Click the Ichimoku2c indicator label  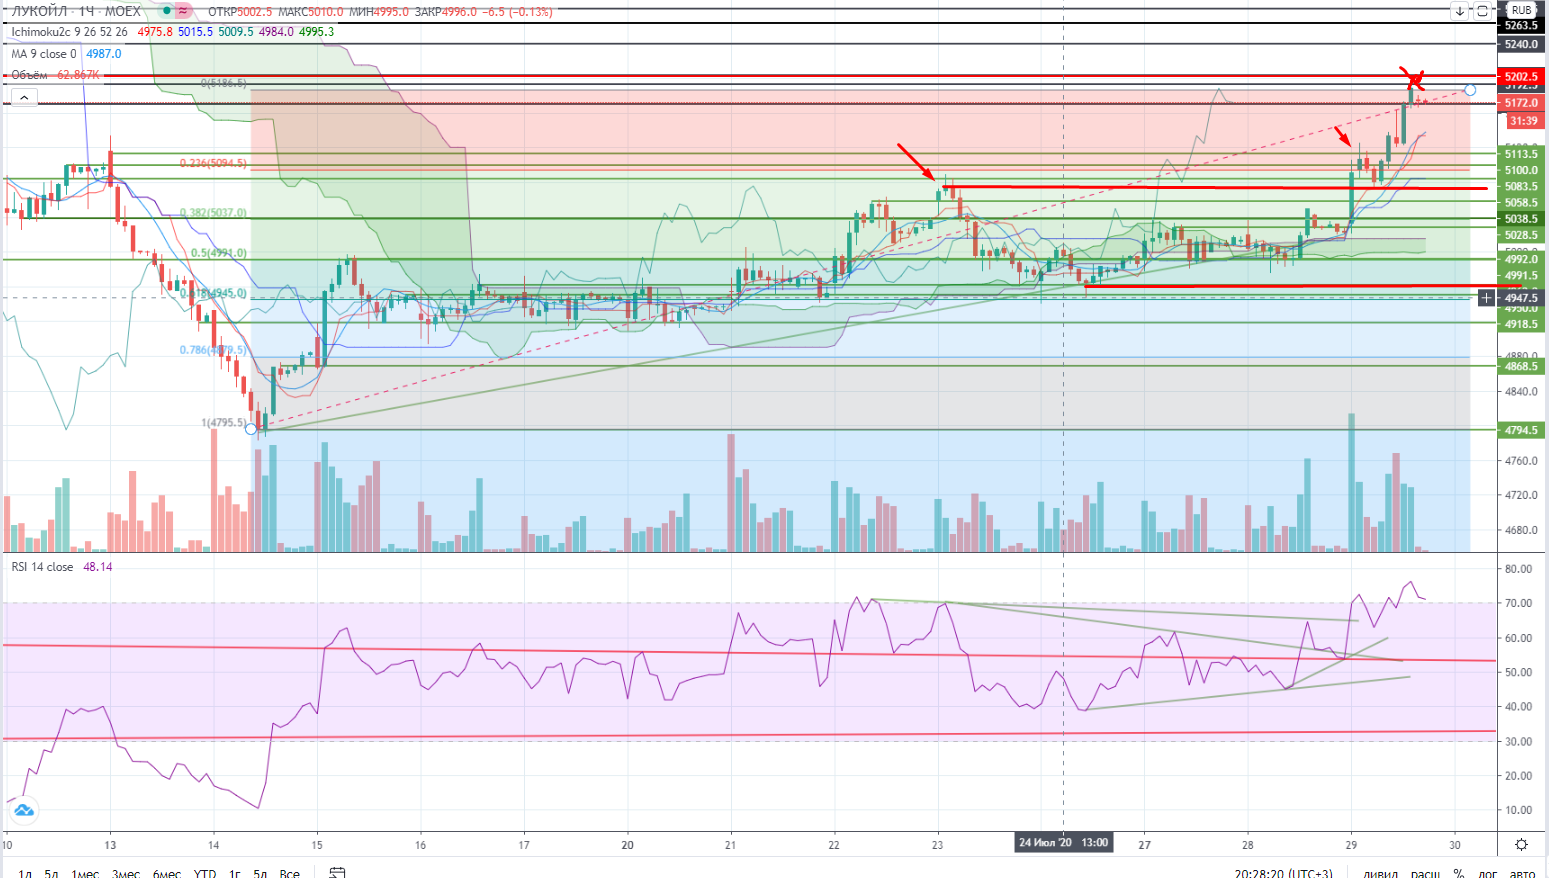click(69, 32)
